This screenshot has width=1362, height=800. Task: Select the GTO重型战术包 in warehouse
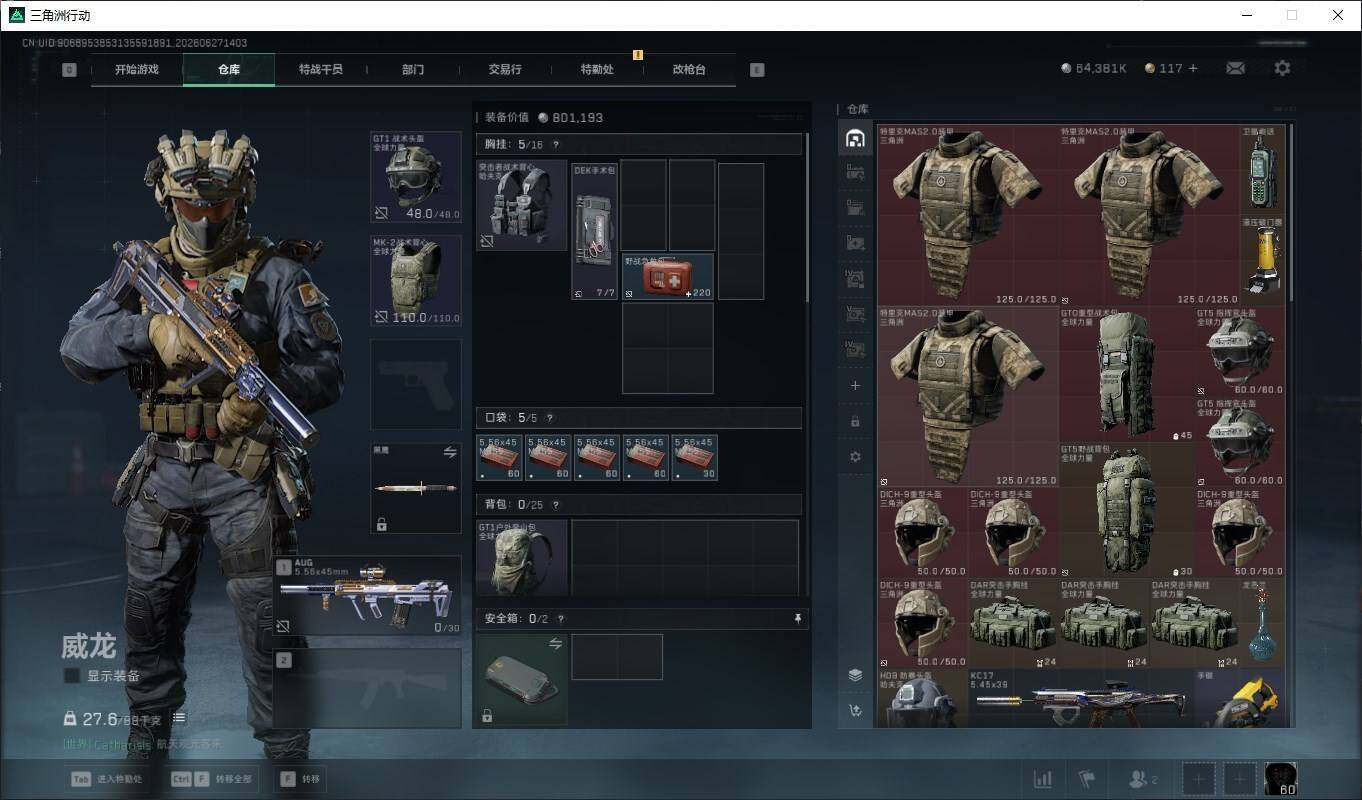(x=1127, y=375)
